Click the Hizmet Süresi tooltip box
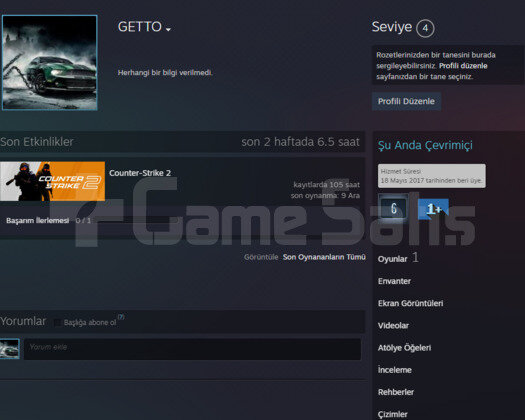This screenshot has width=525, height=420. 432,176
